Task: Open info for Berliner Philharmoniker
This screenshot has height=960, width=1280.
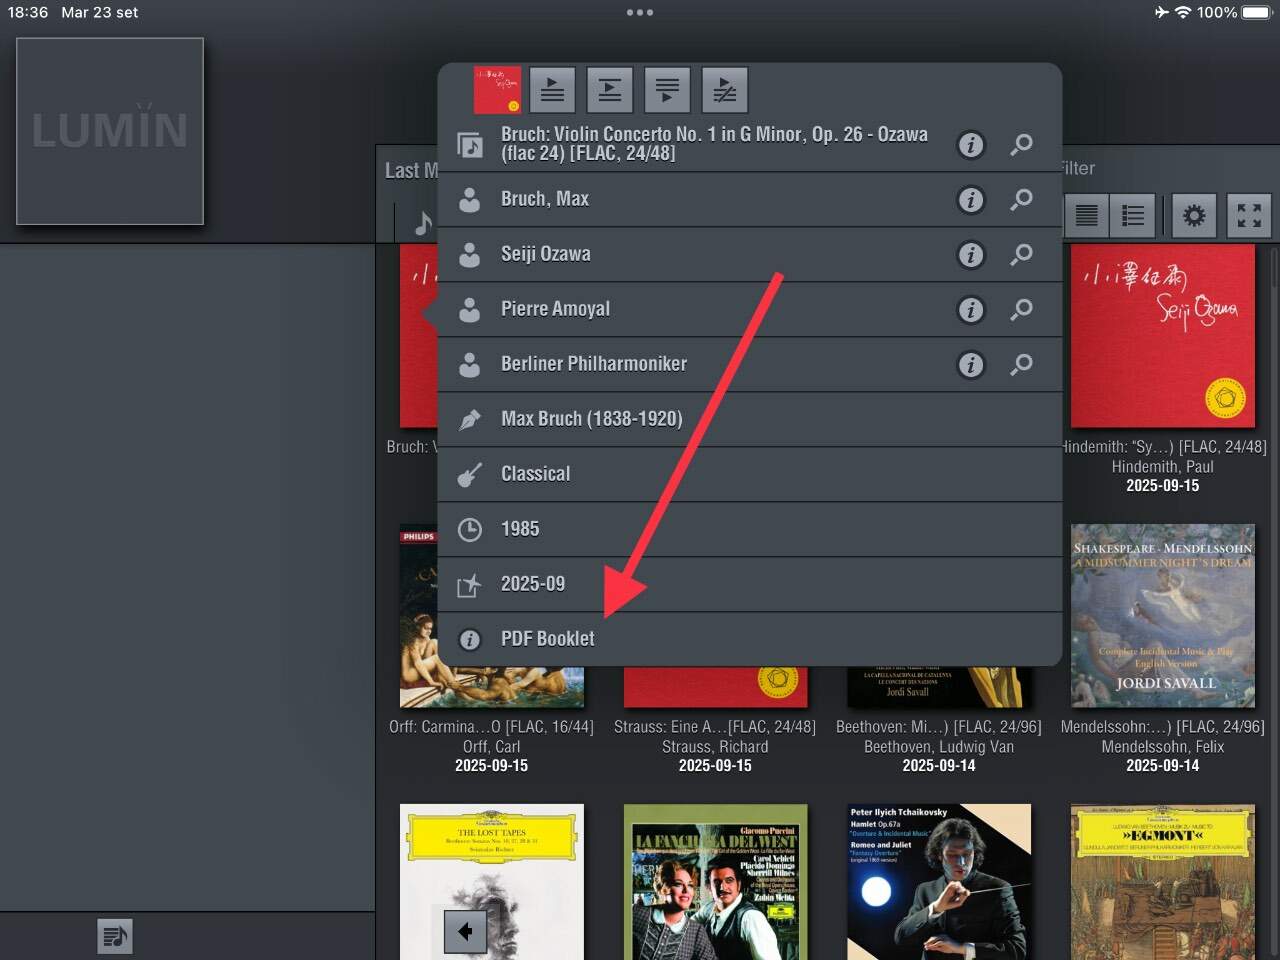Action: pos(970,365)
